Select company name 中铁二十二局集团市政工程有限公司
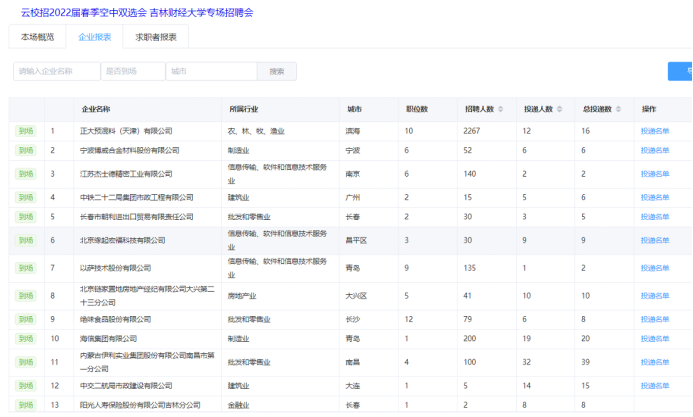Screen dimensions: 693x417 (x=137, y=197)
